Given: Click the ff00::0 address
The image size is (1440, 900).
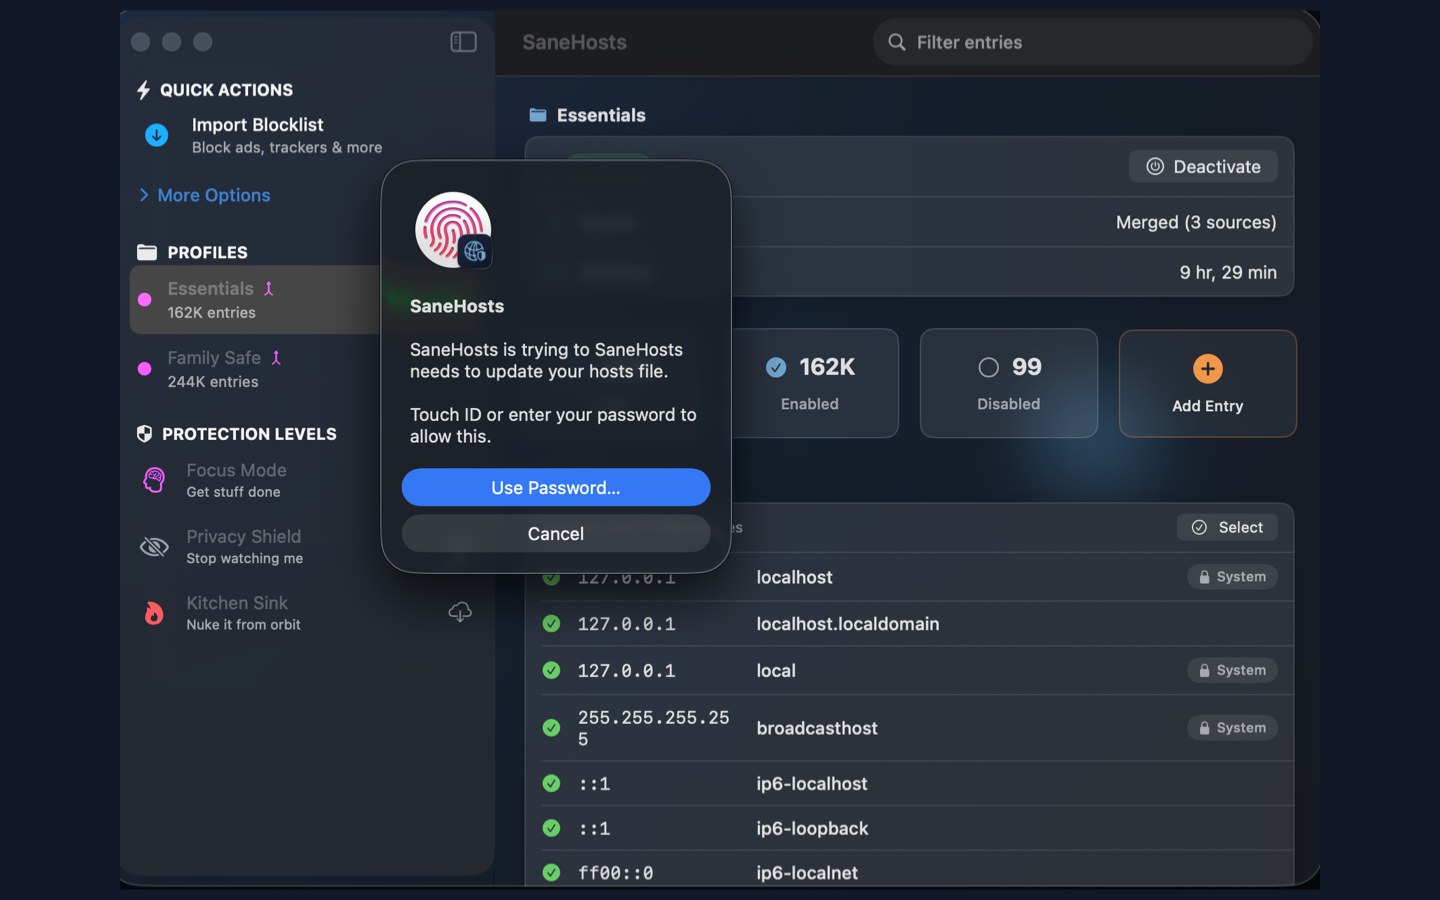Looking at the screenshot, I should 615,873.
